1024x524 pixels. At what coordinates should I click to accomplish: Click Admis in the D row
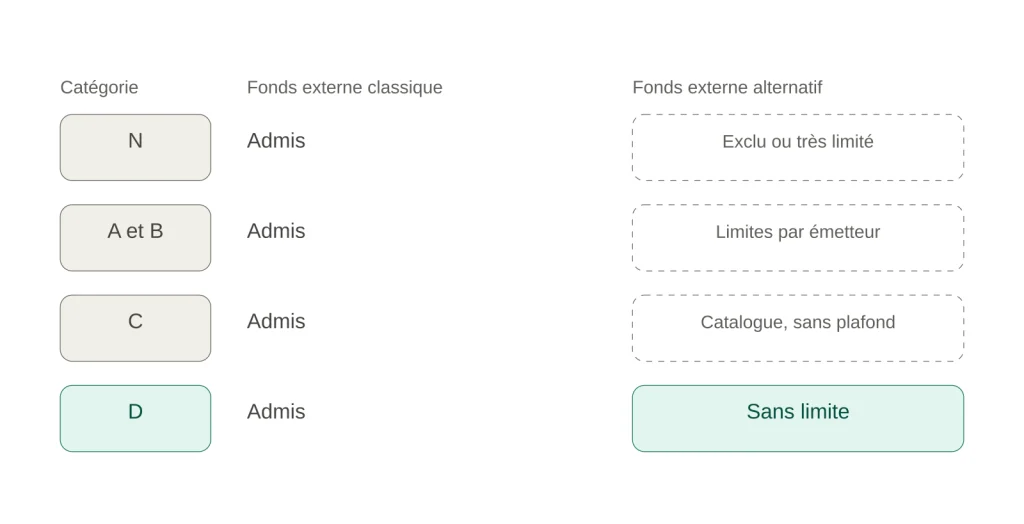pos(276,411)
